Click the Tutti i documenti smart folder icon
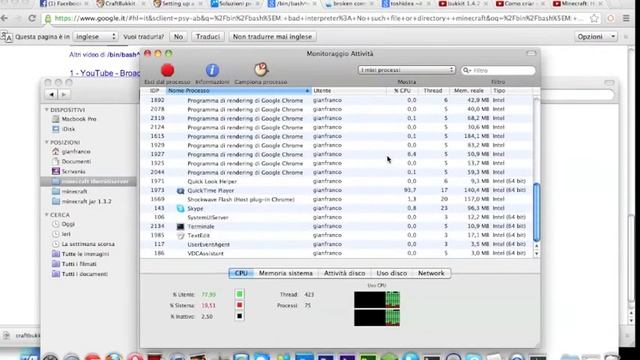 (56, 274)
